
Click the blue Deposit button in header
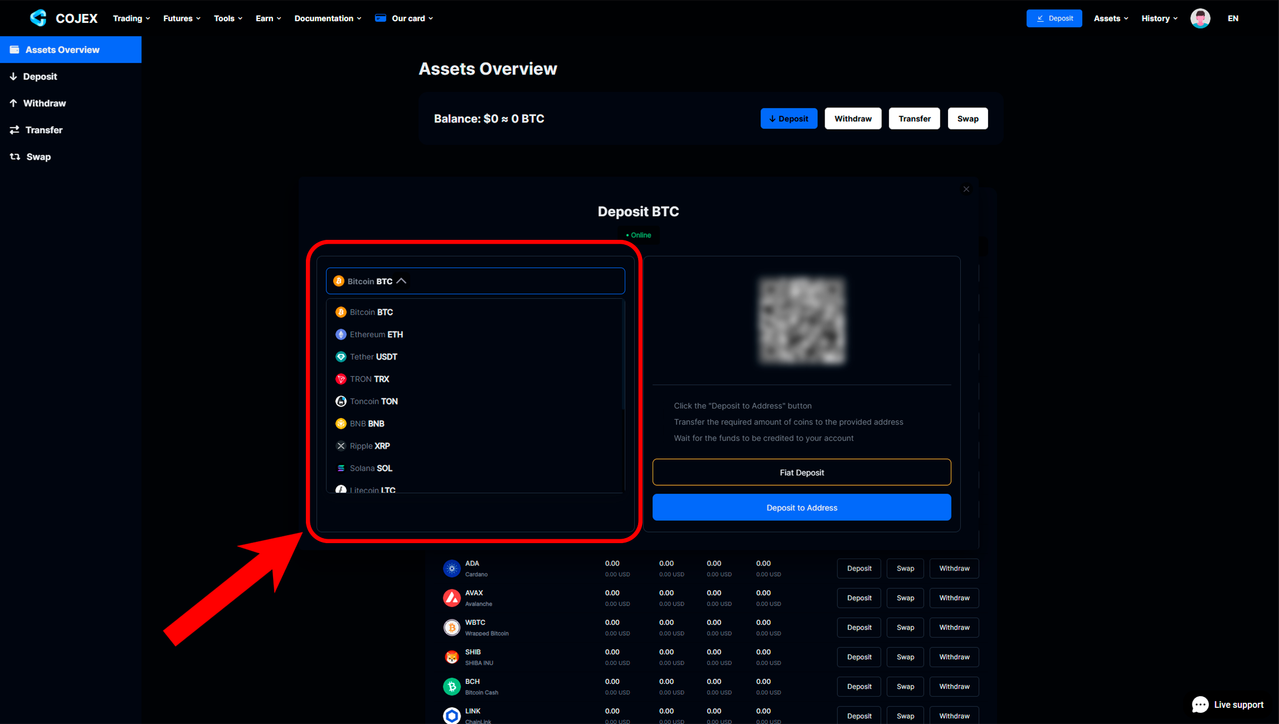[1054, 18]
